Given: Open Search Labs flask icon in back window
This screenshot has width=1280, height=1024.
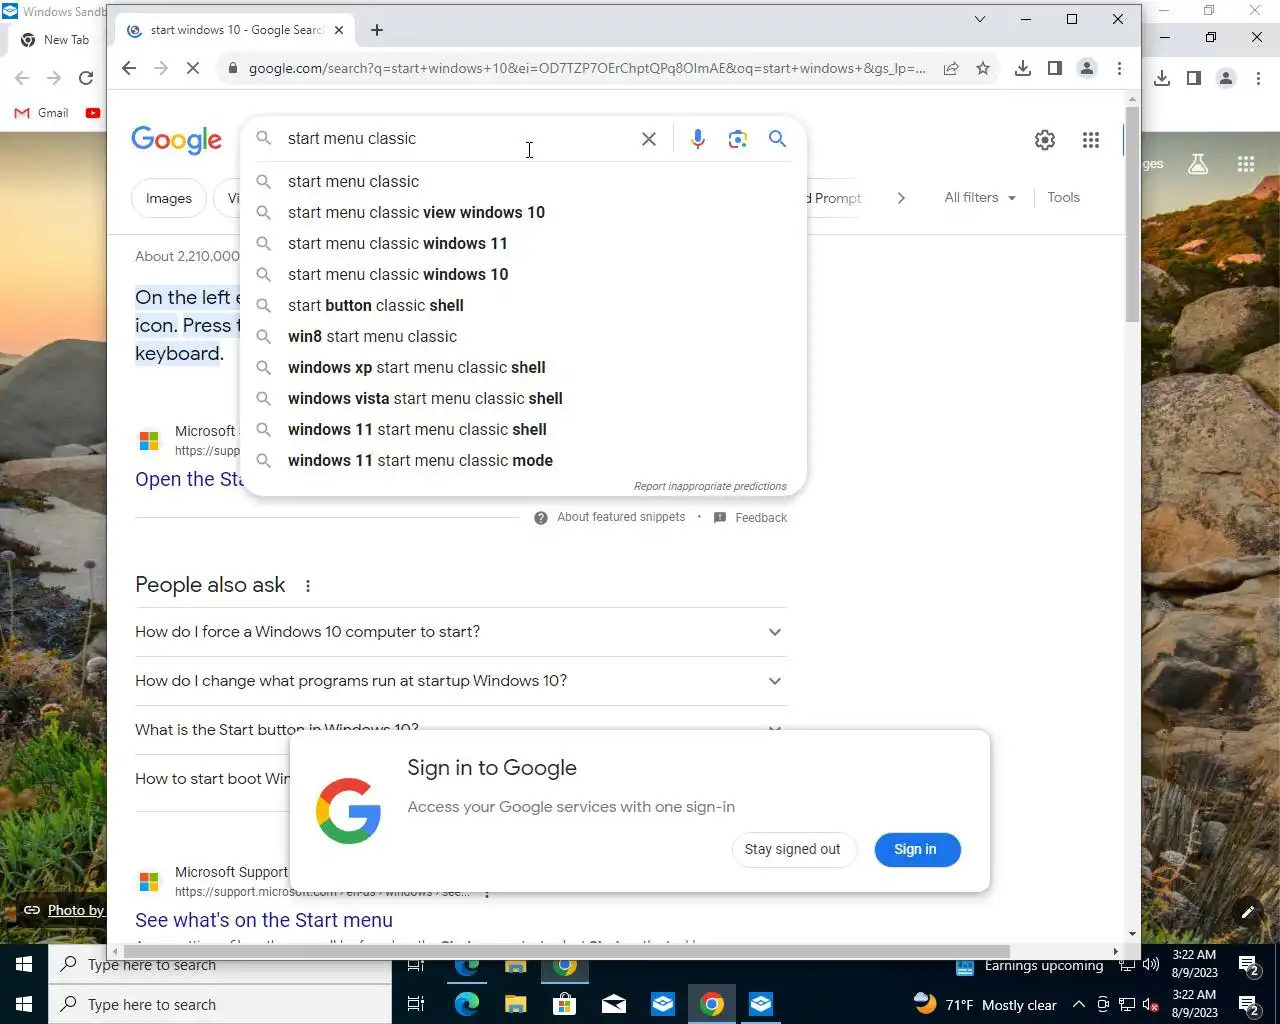Looking at the screenshot, I should (x=1198, y=164).
